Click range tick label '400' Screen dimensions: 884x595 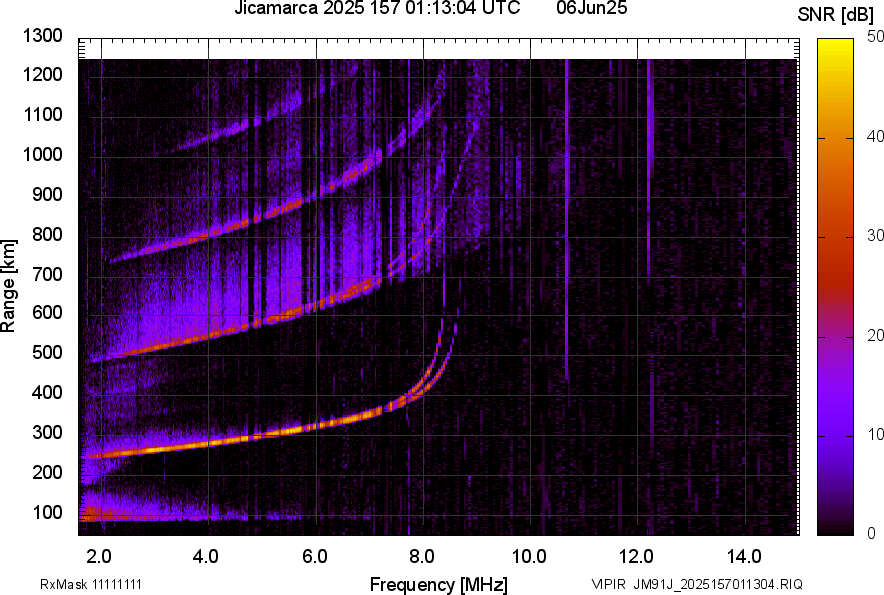[x=47, y=393]
